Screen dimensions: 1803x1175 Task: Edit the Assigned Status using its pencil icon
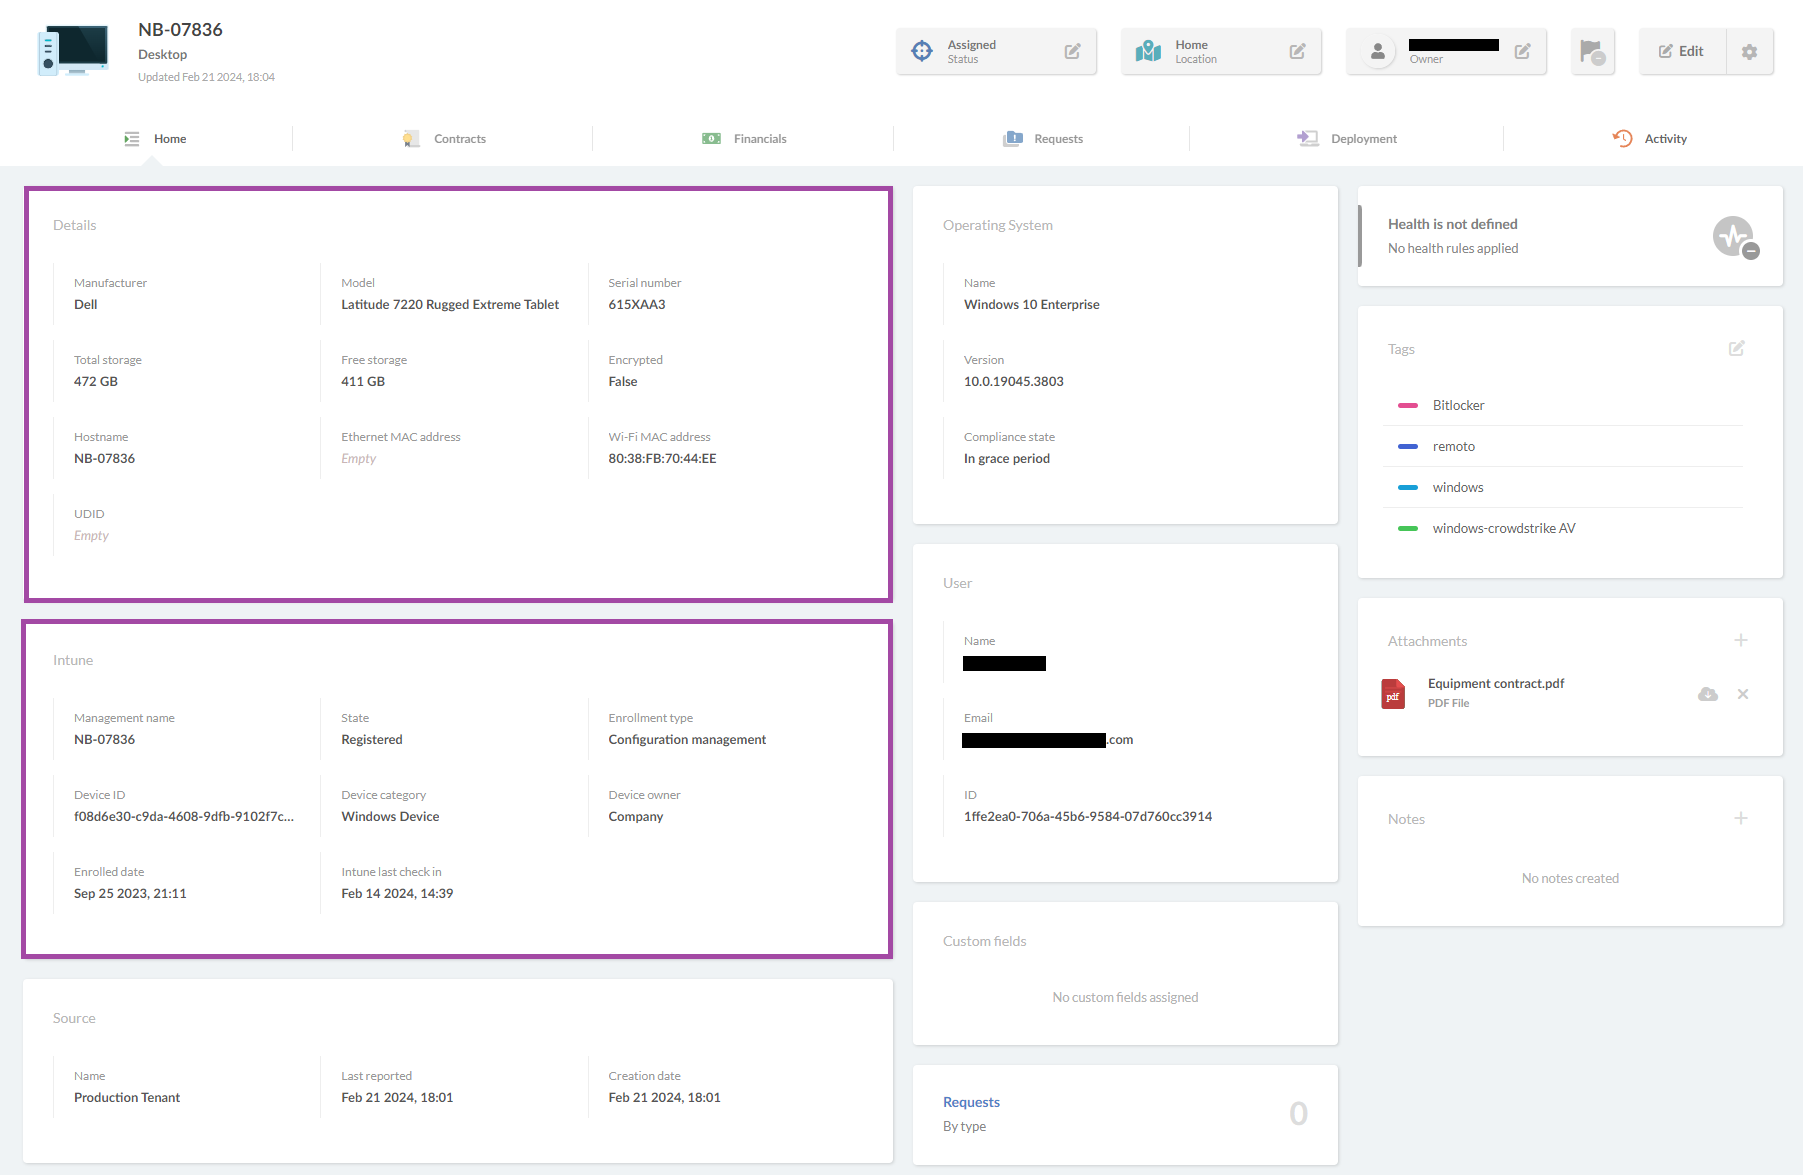click(x=1073, y=50)
